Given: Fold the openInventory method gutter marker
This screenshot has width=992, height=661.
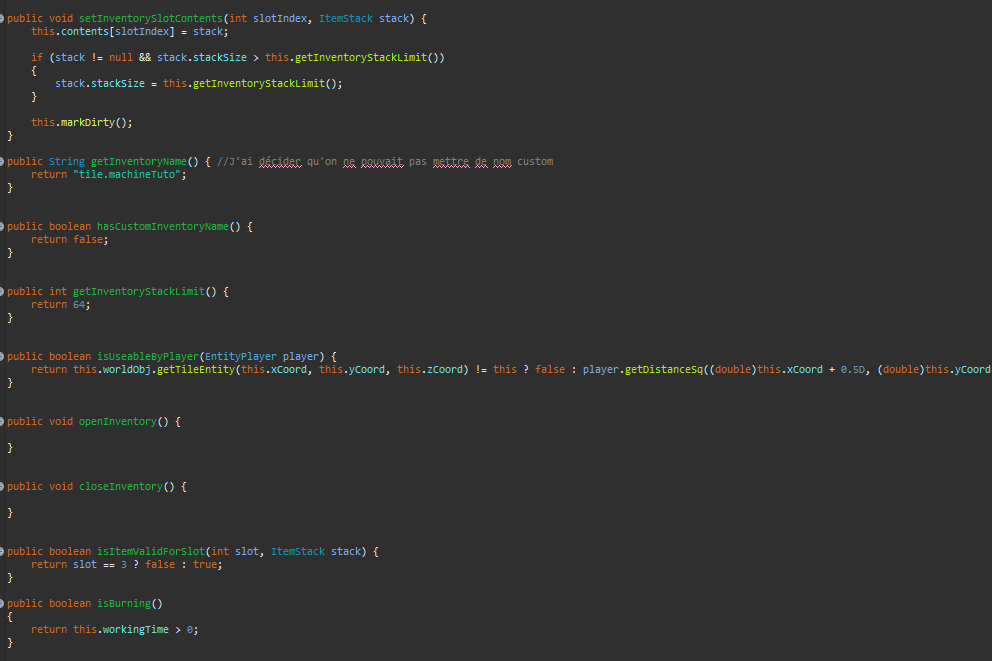Looking at the screenshot, I should [x=2, y=421].
